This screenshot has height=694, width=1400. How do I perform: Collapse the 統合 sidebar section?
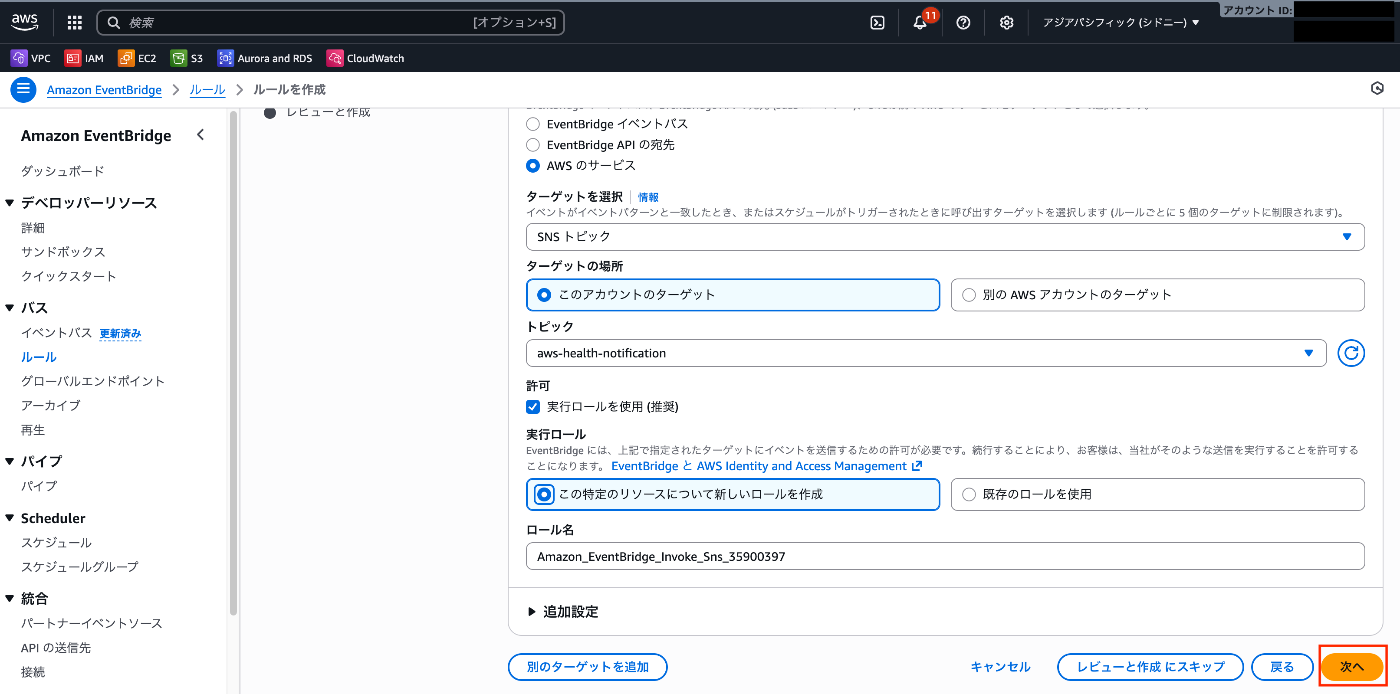pos(10,599)
